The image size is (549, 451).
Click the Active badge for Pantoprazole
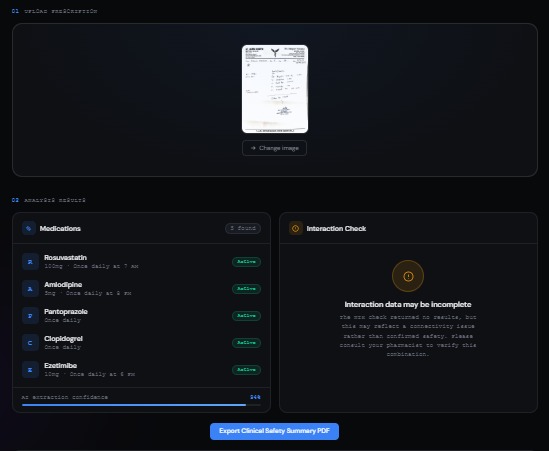click(x=246, y=316)
